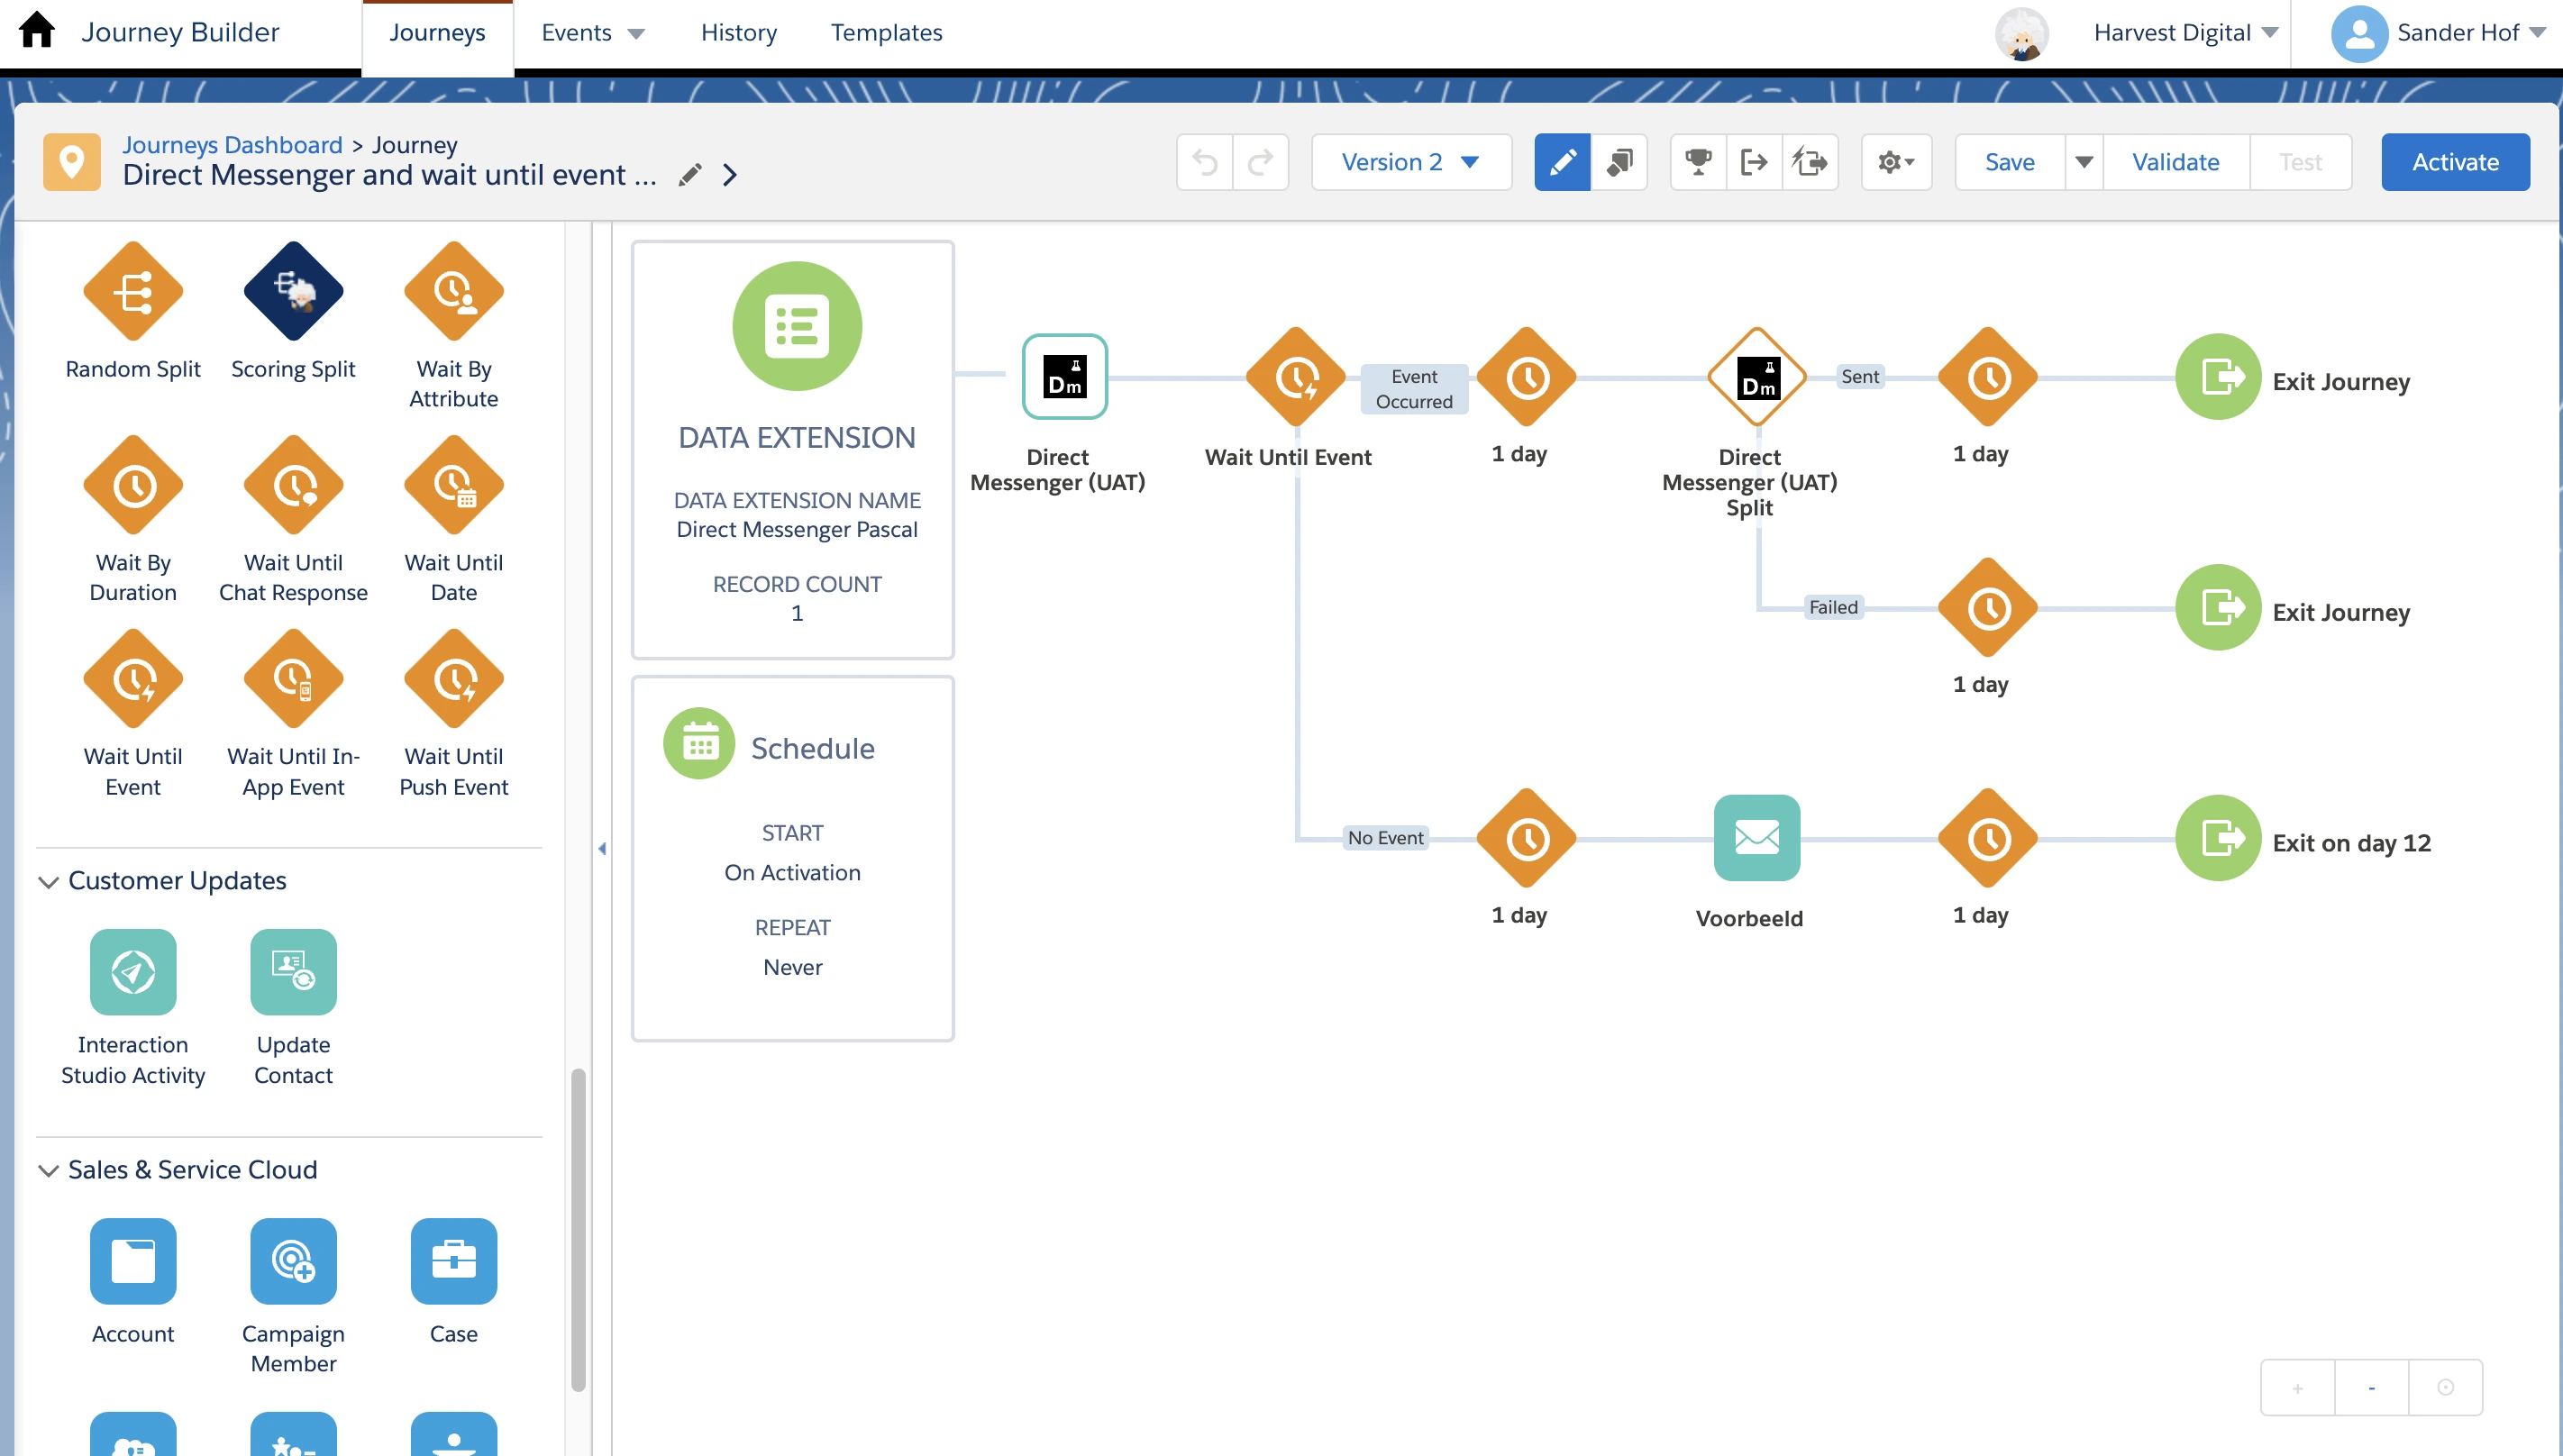Select the Wait Until Push Event activity icon
Screen dimensions: 2563x1456
(454, 678)
